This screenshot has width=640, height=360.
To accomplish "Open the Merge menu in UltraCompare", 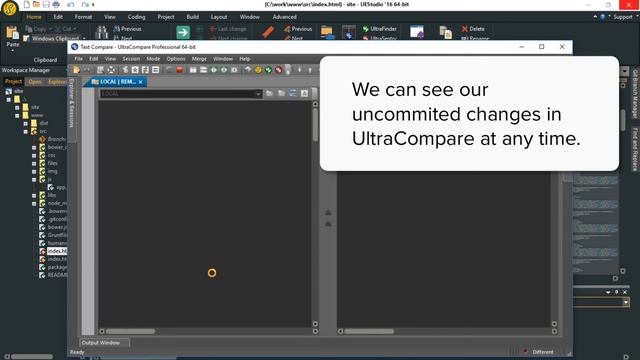I will [x=199, y=59].
